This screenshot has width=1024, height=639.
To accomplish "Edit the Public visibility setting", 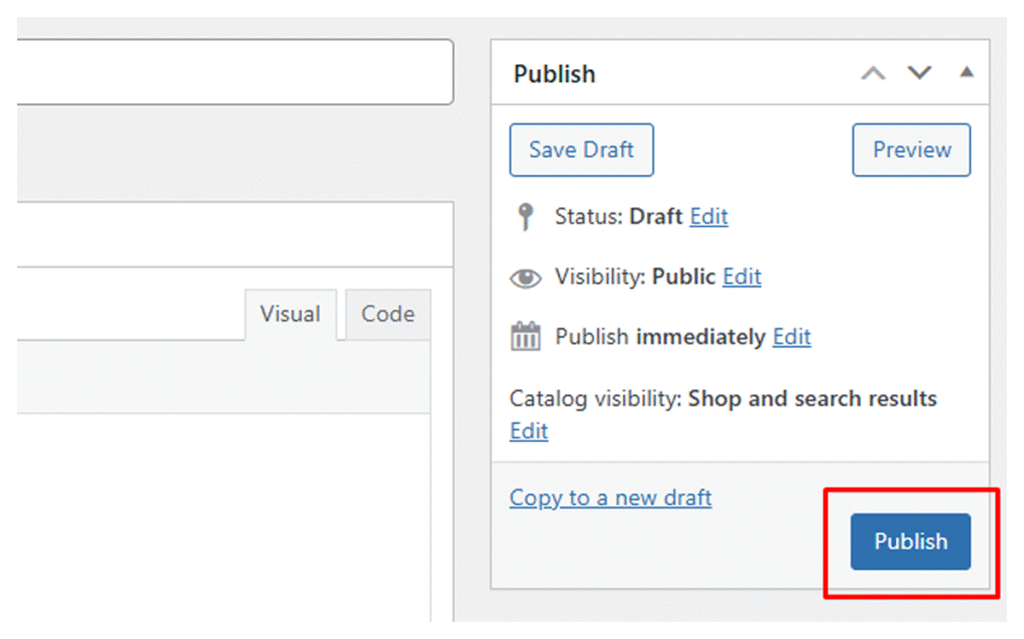I will point(742,277).
